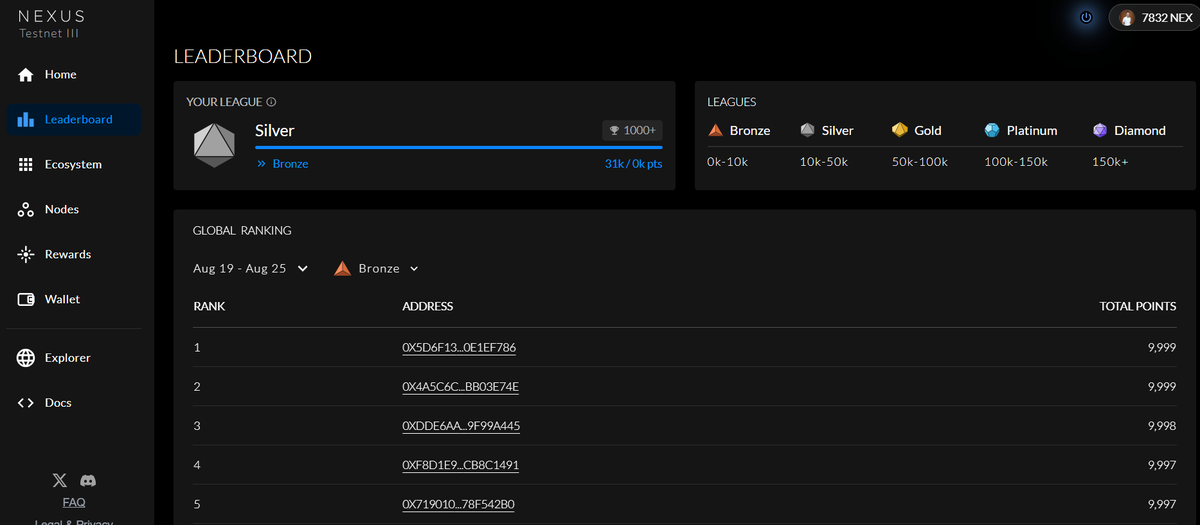
Task: Open address 0X4A5C6C...BB03E74E
Action: (460, 387)
